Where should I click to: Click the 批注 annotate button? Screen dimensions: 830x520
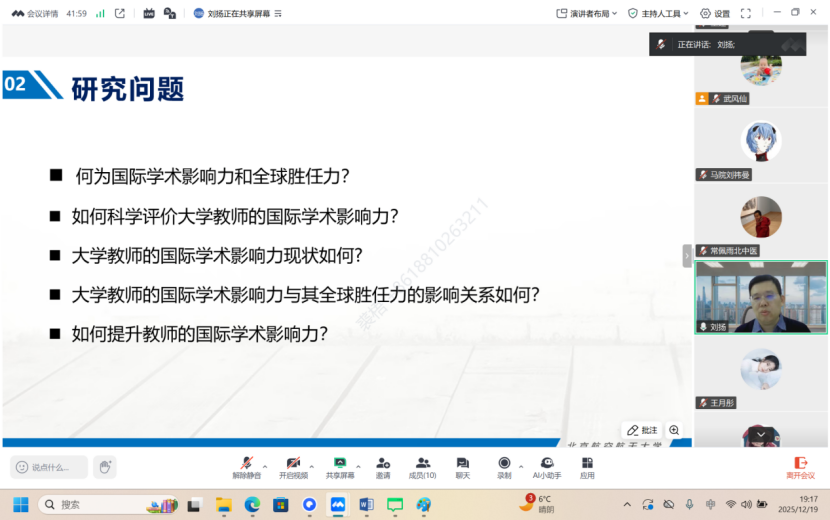click(642, 430)
